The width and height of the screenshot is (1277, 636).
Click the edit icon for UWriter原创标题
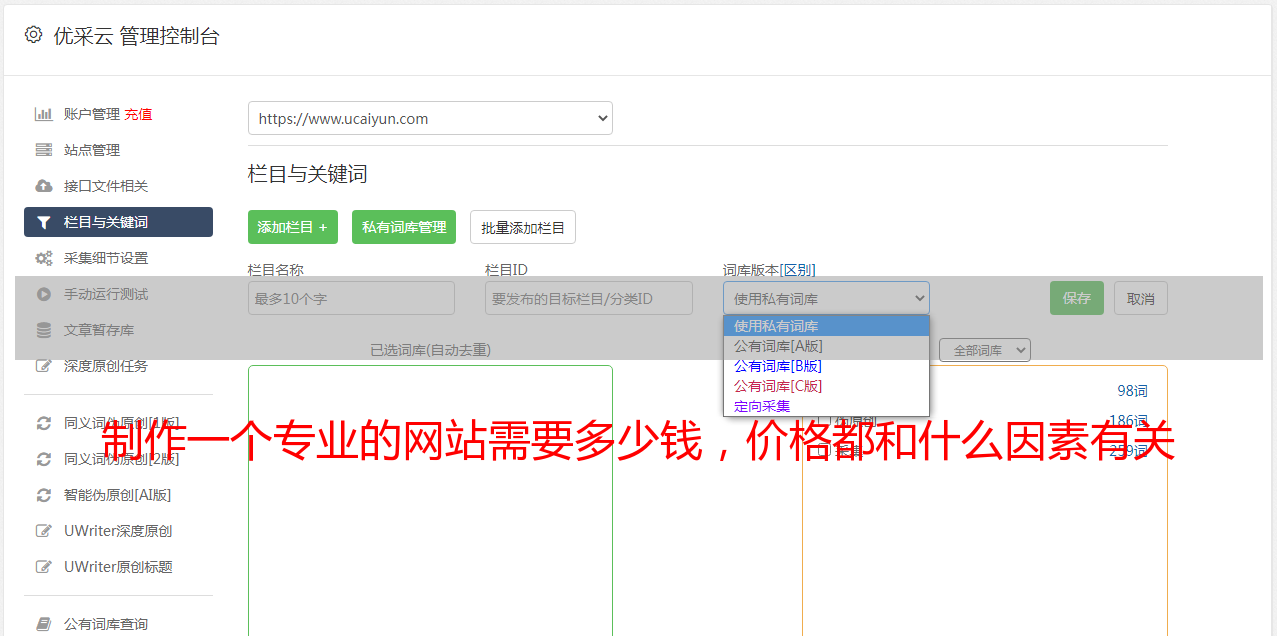click(x=43, y=567)
